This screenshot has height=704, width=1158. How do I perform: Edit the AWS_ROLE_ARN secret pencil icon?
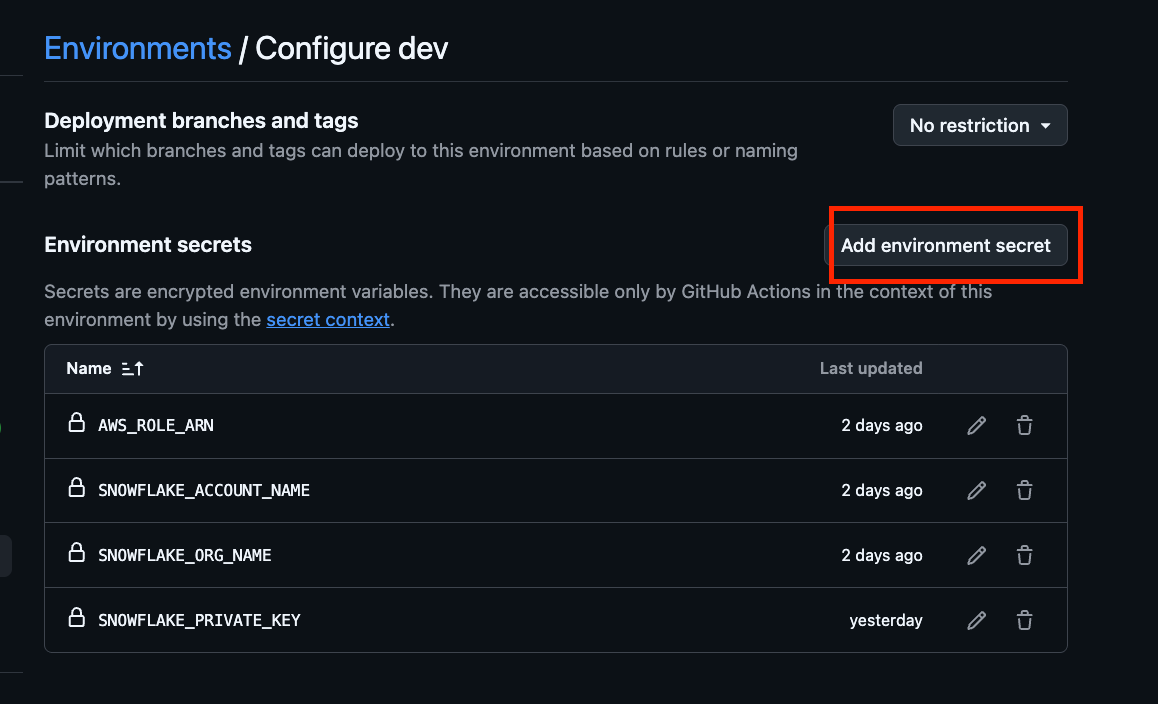(x=977, y=426)
